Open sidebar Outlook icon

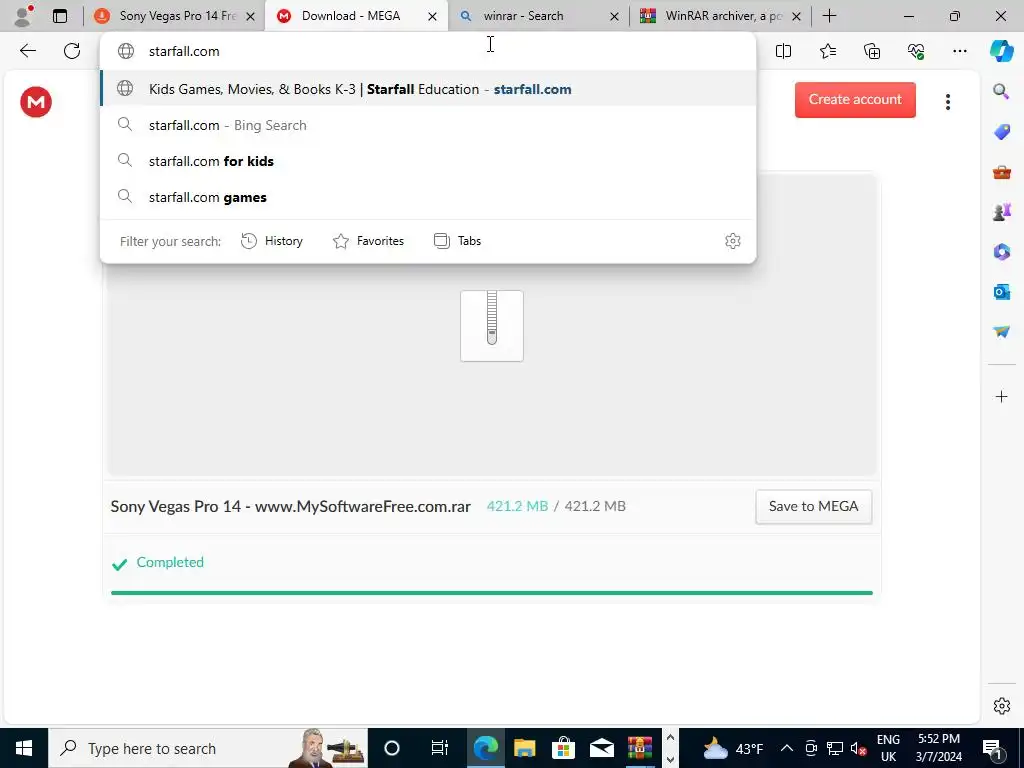coord(1002,291)
